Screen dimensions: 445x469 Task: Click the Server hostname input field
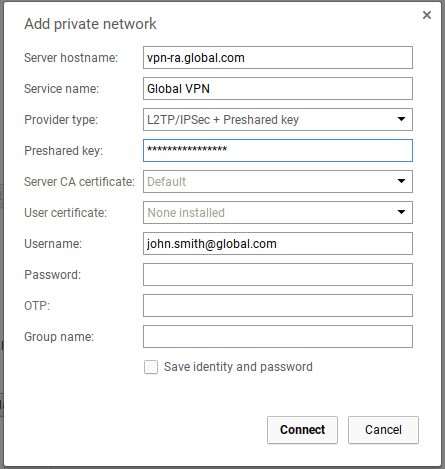[x=278, y=58]
